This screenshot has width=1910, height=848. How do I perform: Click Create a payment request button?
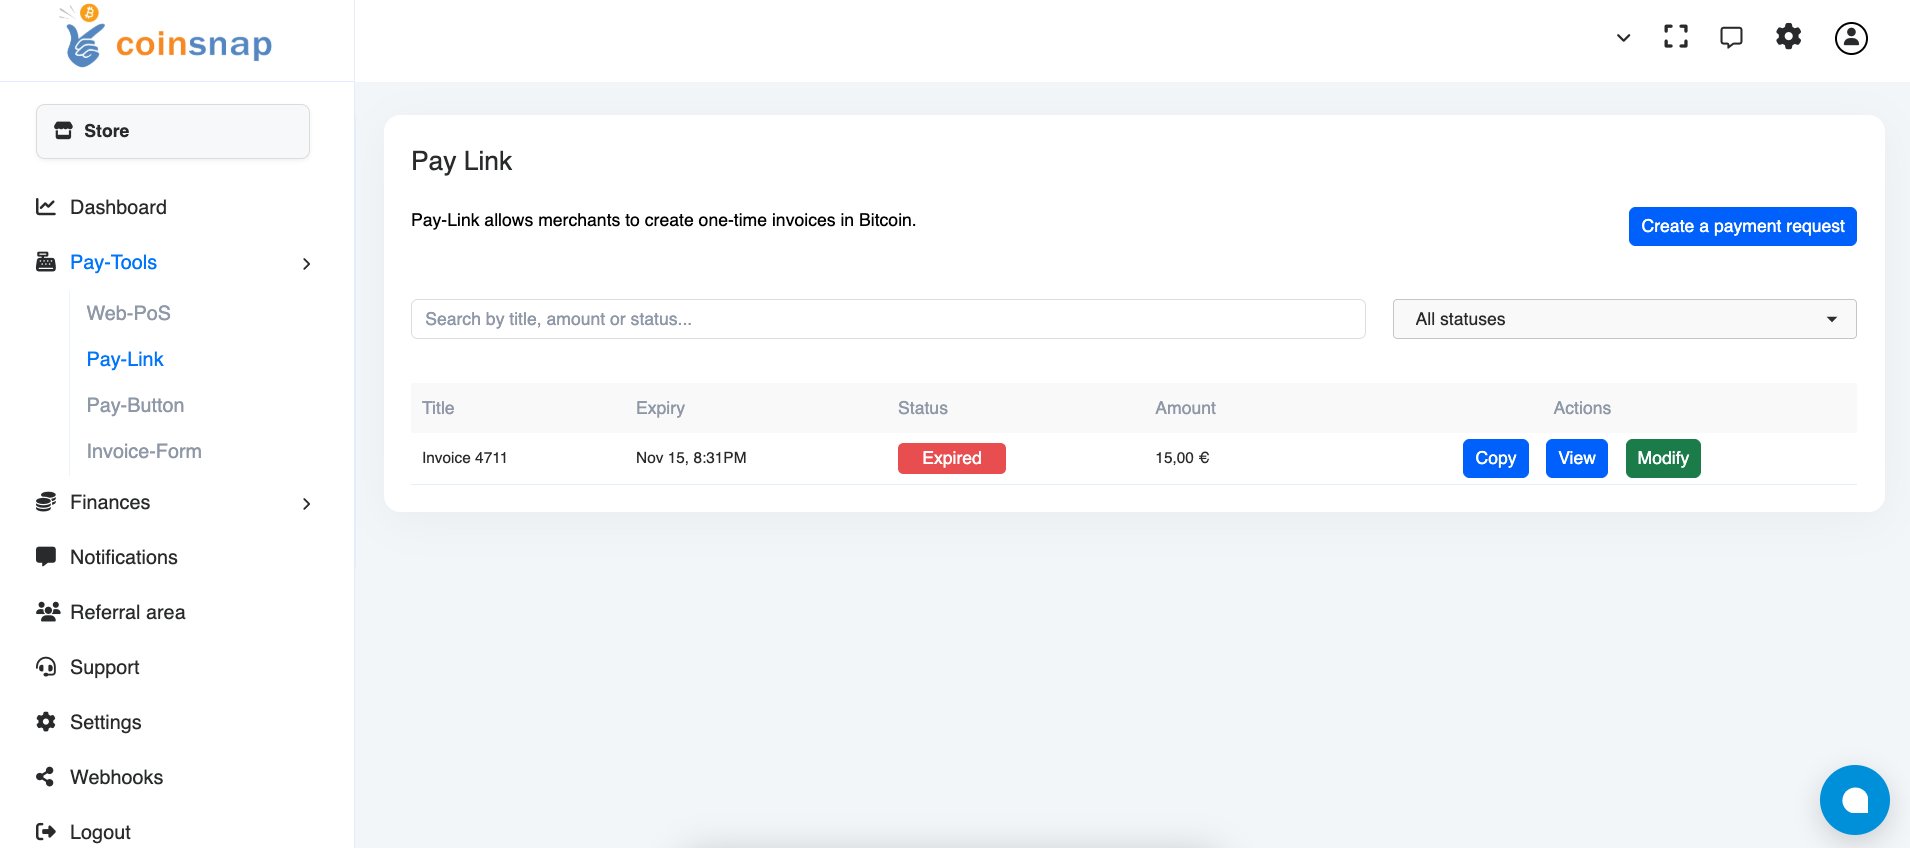(x=1742, y=226)
